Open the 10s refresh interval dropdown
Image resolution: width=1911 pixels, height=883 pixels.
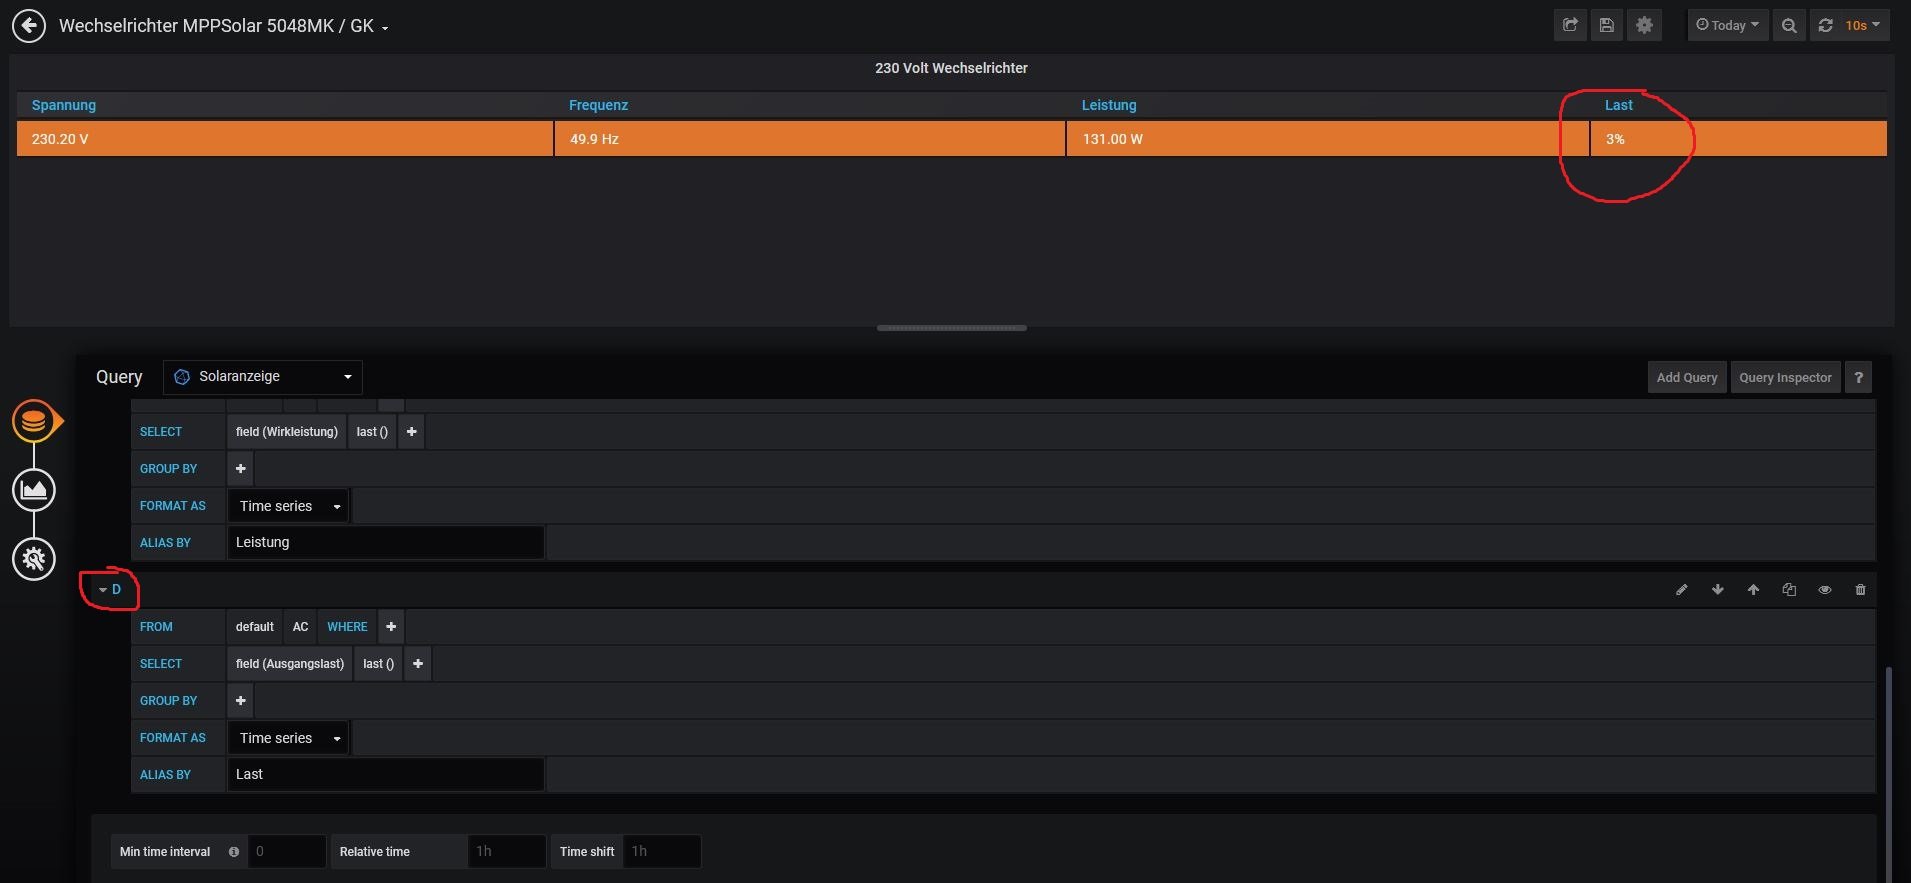pyautogui.click(x=1862, y=25)
